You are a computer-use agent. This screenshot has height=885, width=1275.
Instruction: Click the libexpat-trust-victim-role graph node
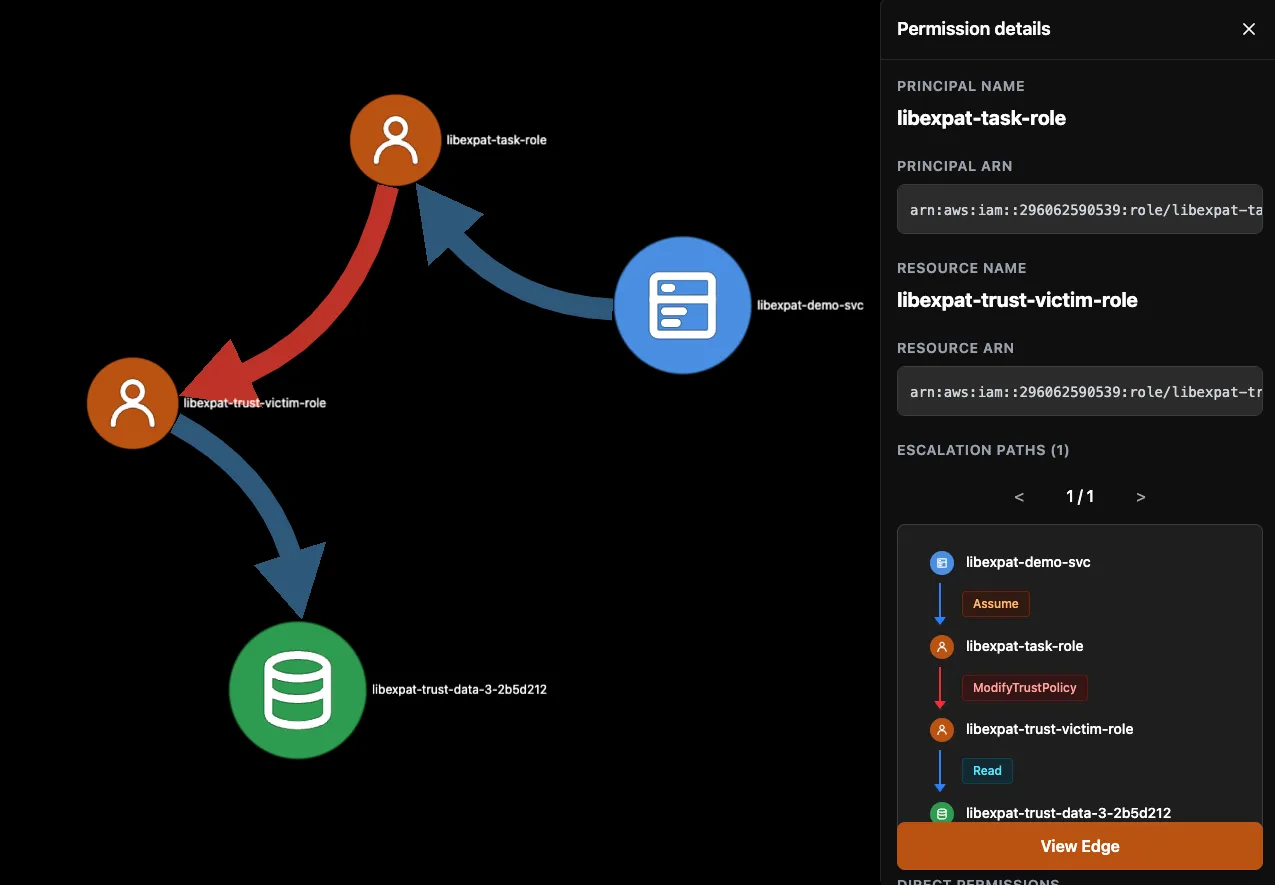click(x=132, y=403)
